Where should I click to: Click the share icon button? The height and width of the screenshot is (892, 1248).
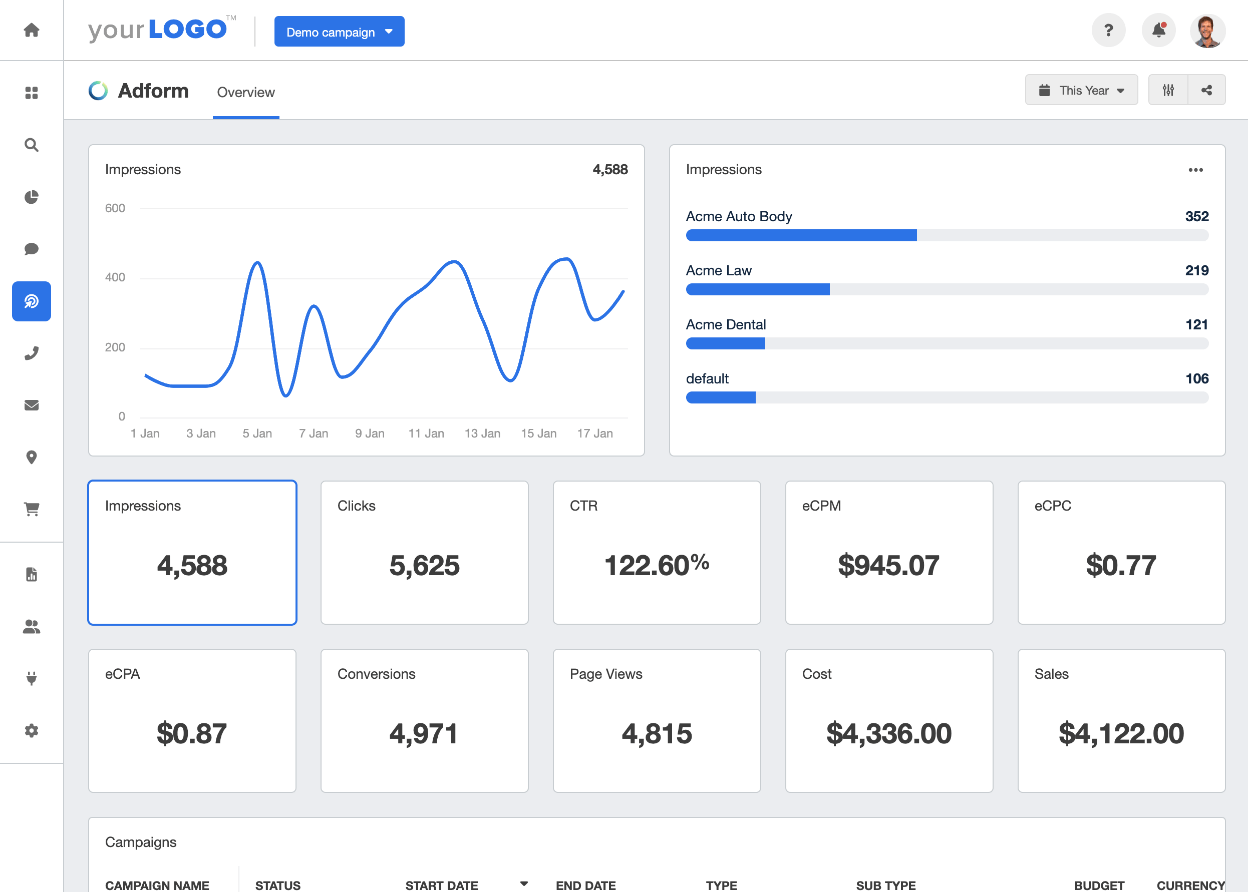click(x=1207, y=90)
